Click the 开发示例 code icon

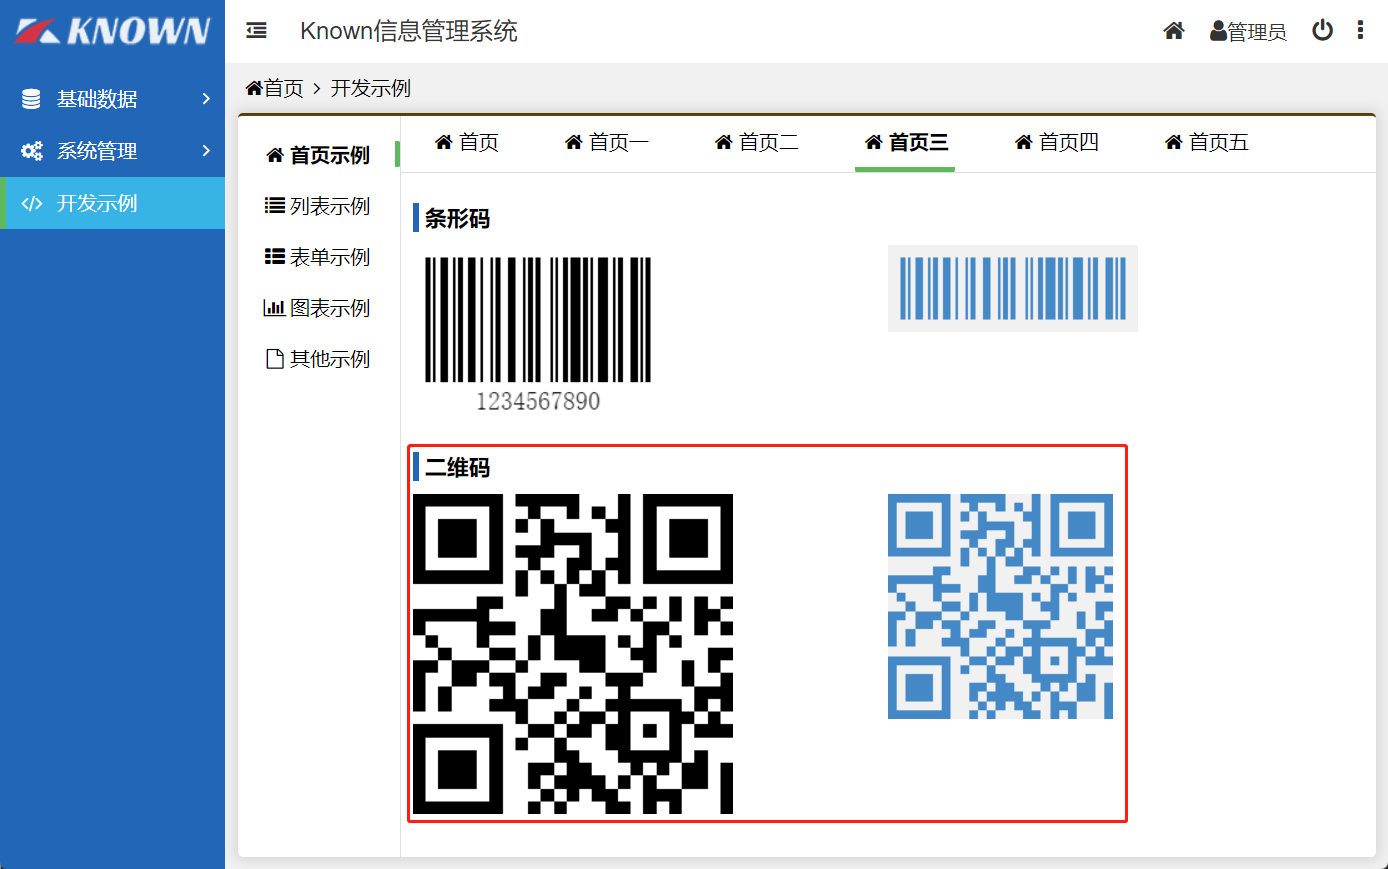(x=32, y=203)
